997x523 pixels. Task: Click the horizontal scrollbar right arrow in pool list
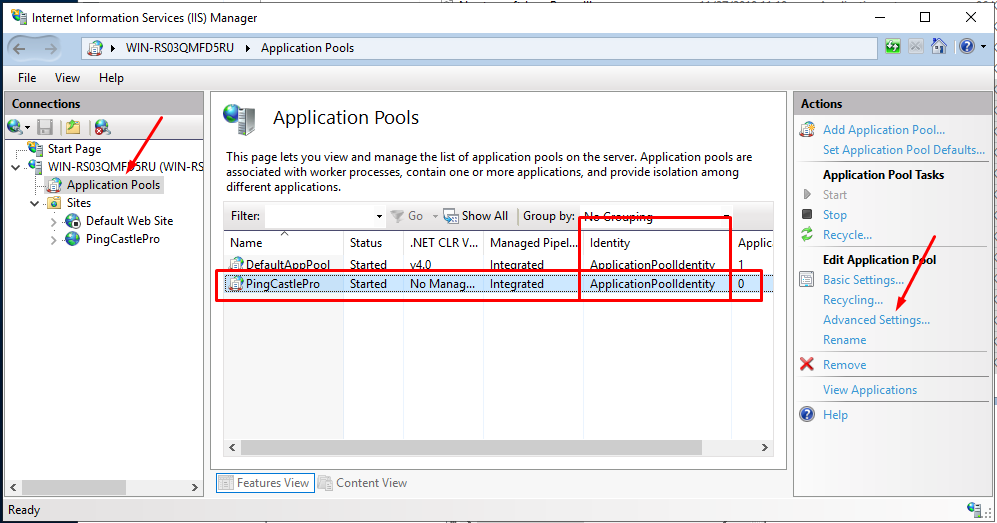coord(765,447)
